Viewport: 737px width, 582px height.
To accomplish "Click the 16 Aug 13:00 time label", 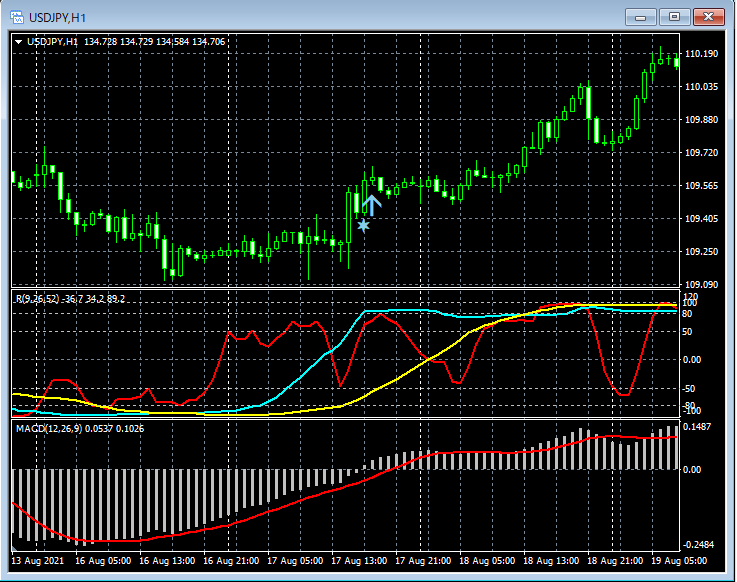I will pos(167,561).
